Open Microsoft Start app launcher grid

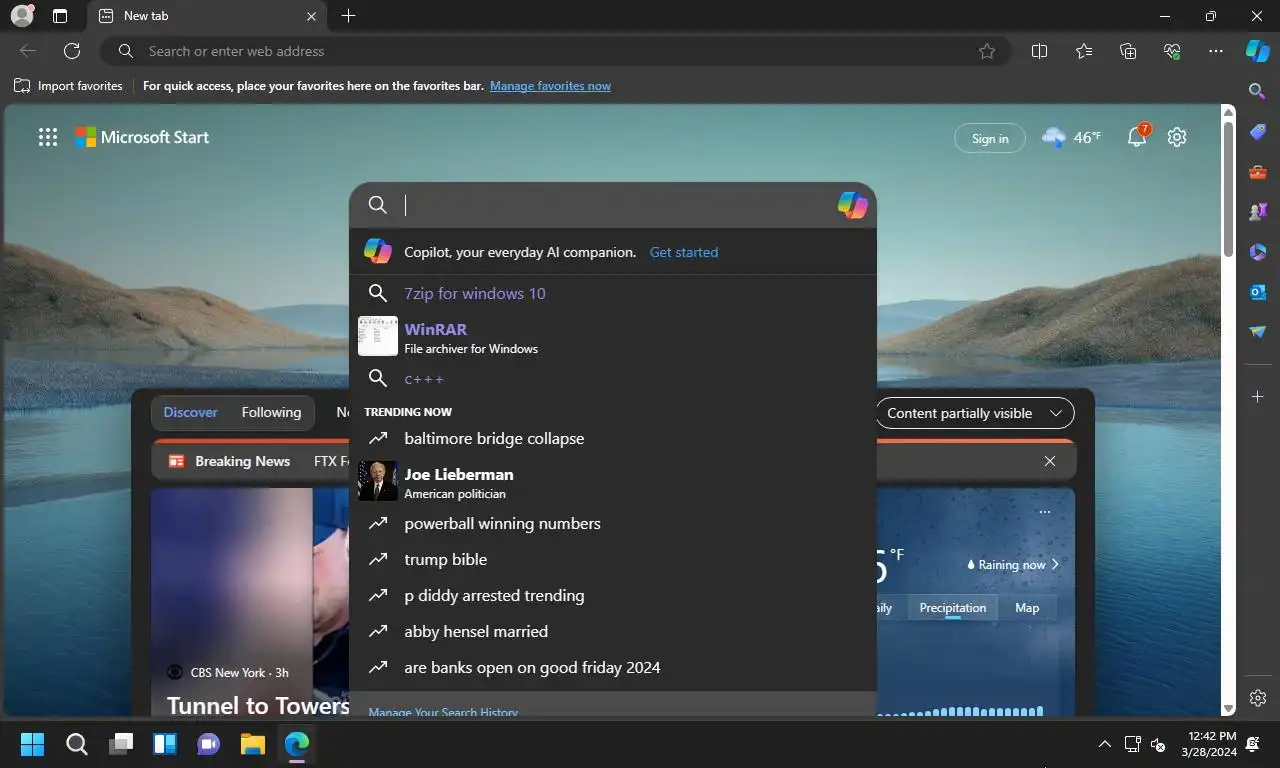click(x=48, y=138)
